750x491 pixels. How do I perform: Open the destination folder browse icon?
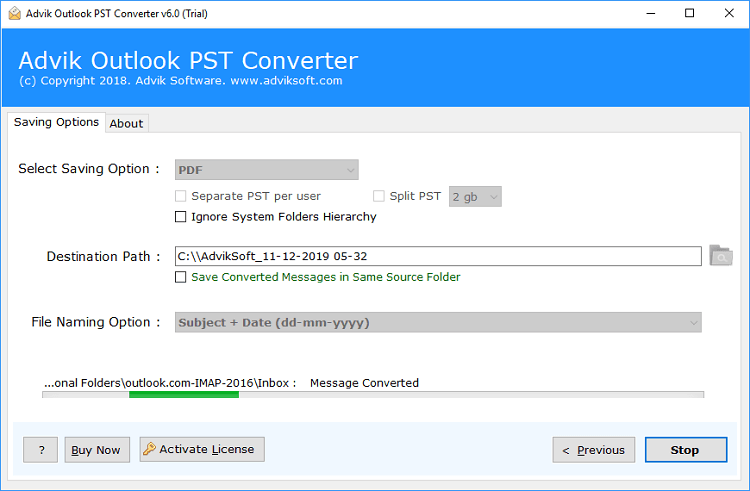(721, 256)
